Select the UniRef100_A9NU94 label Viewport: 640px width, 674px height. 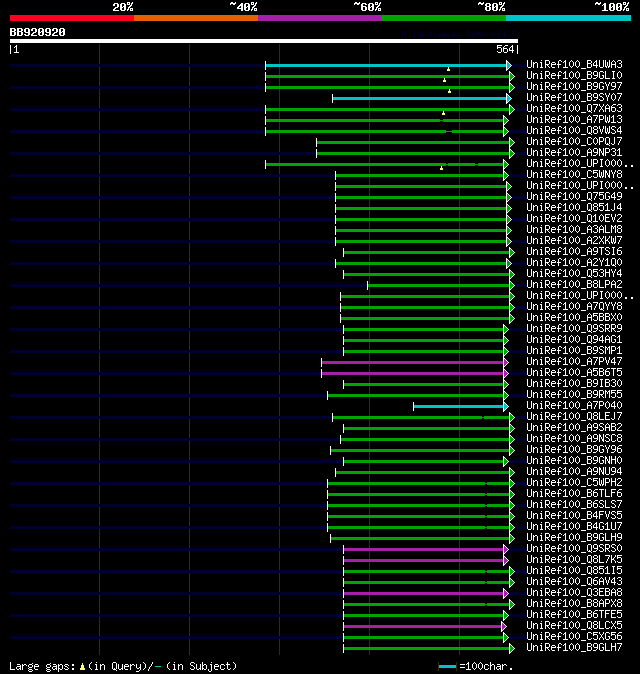[x=574, y=472]
